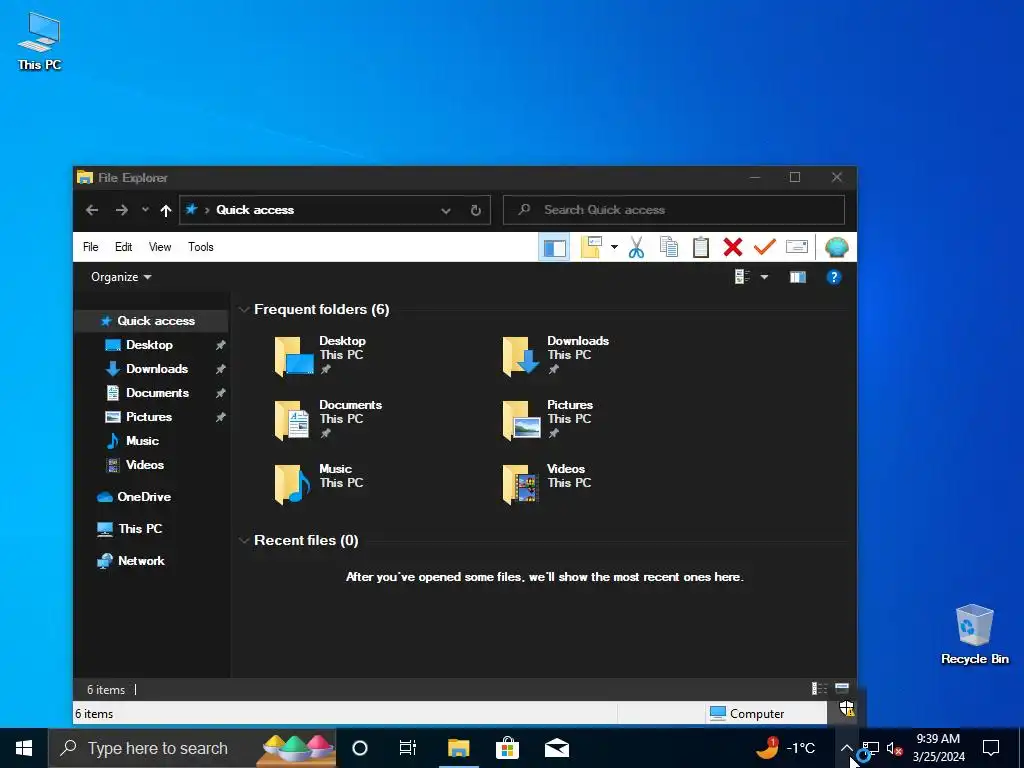The width and height of the screenshot is (1024, 768).
Task: Open the View menu
Action: pos(160,247)
